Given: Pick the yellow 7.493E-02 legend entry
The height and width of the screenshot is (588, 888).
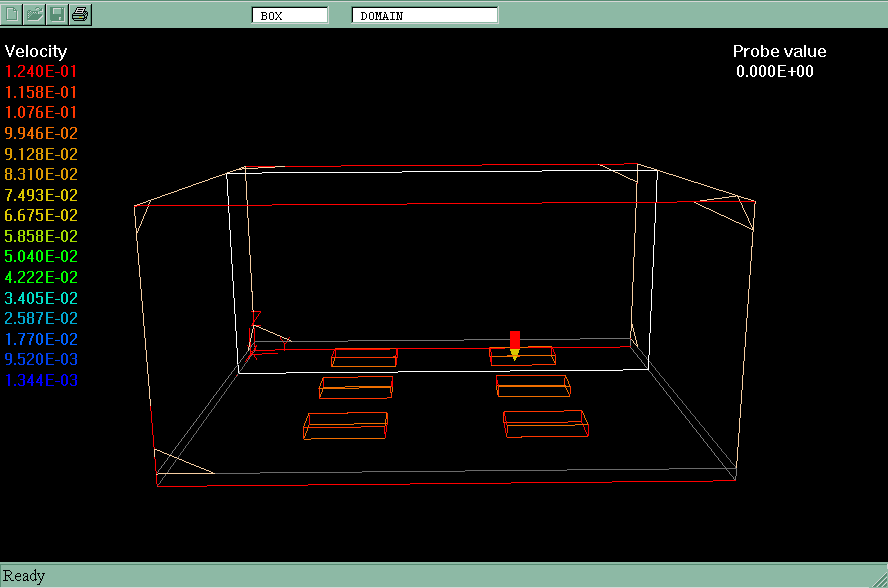Looking at the screenshot, I should point(41,195).
